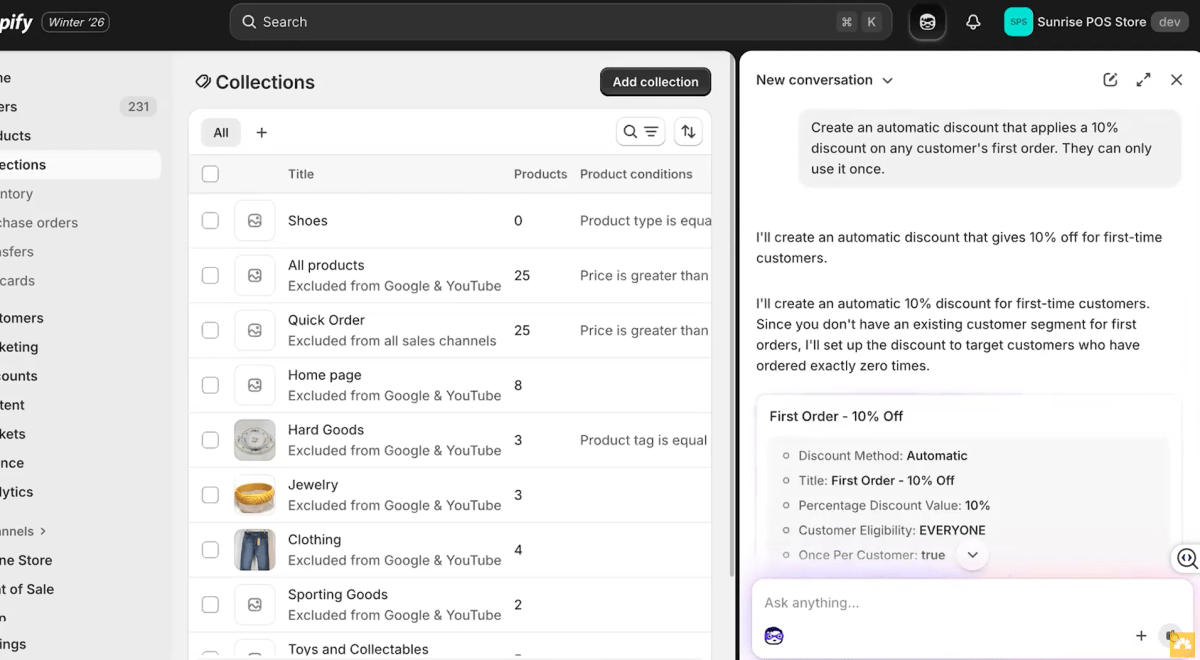Click the All products collection image icon
Image resolution: width=1200 pixels, height=660 pixels.
(255, 275)
